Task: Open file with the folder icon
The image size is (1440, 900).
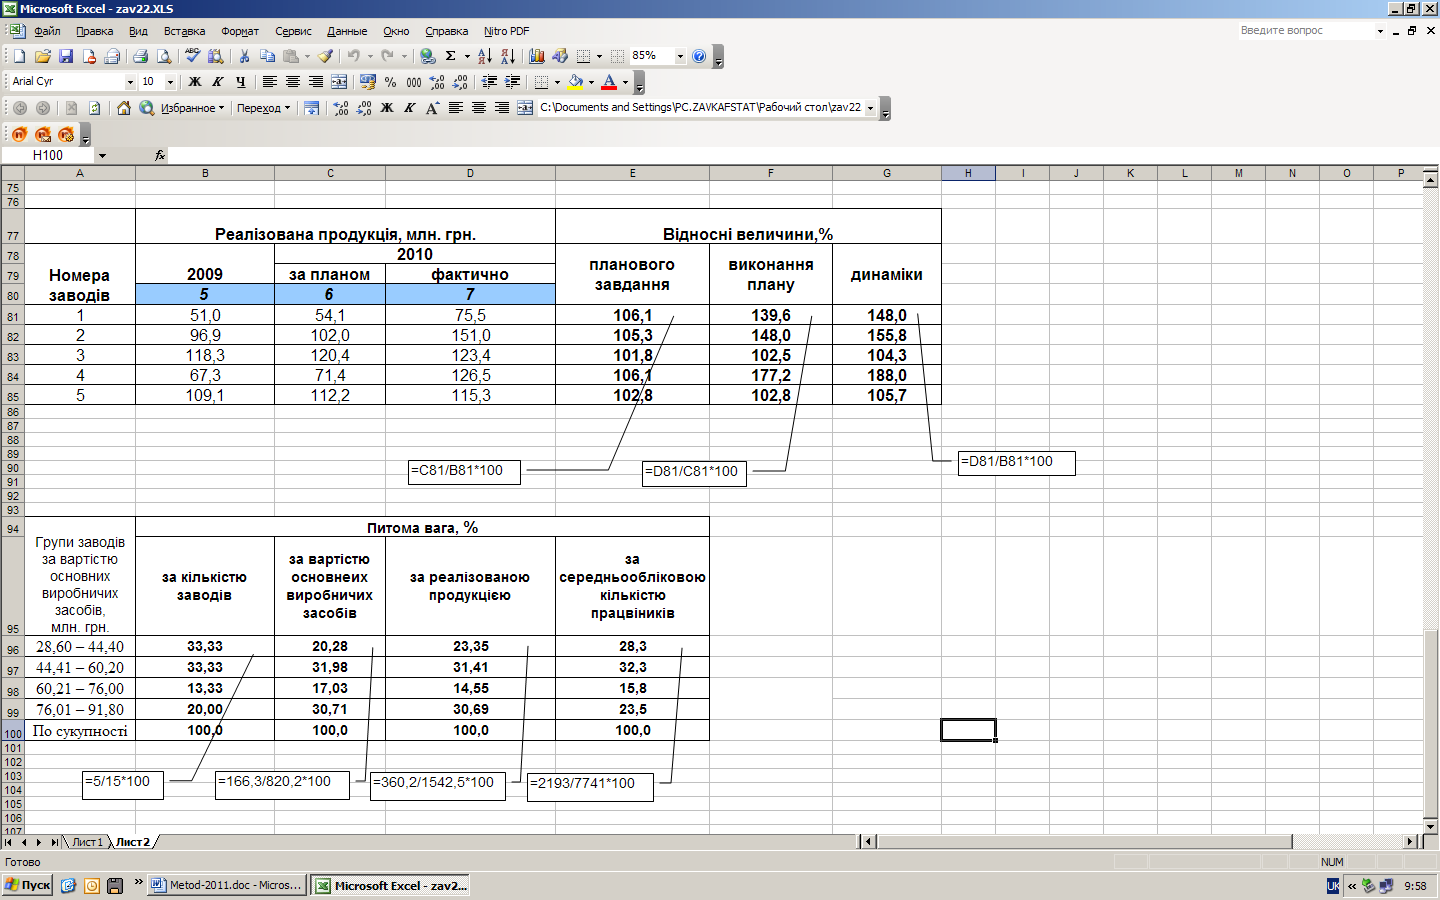Action: point(42,56)
